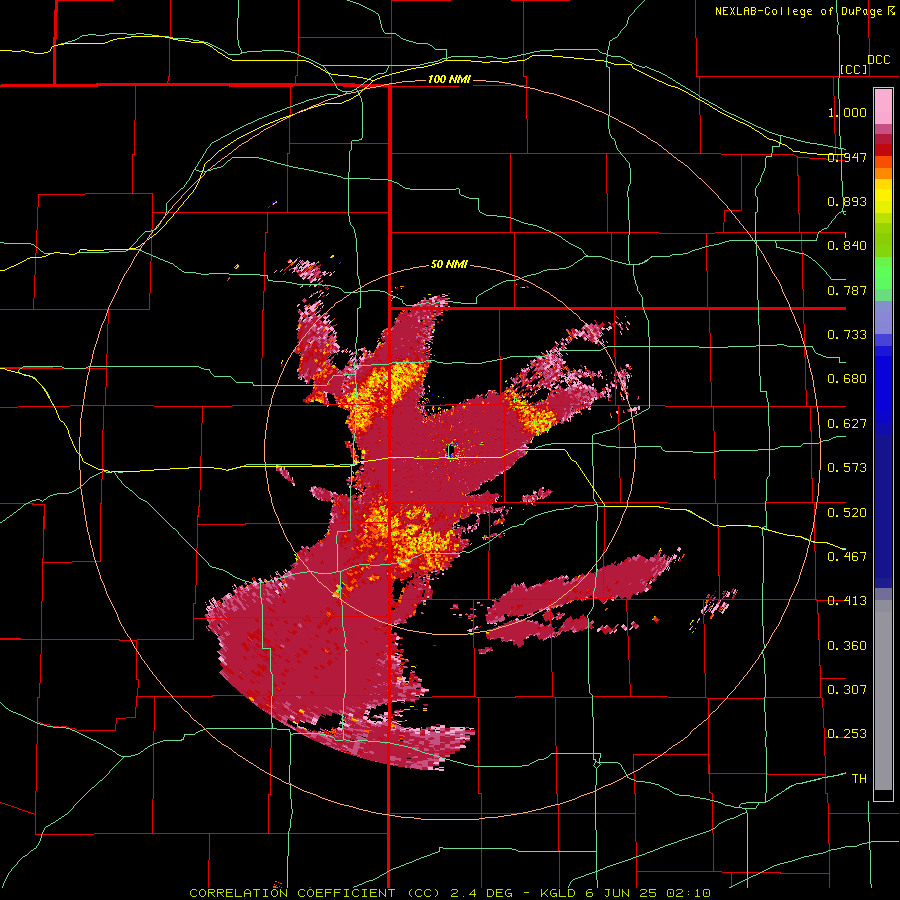
Task: Click the 0.627 legend value
Action: [x=847, y=424]
